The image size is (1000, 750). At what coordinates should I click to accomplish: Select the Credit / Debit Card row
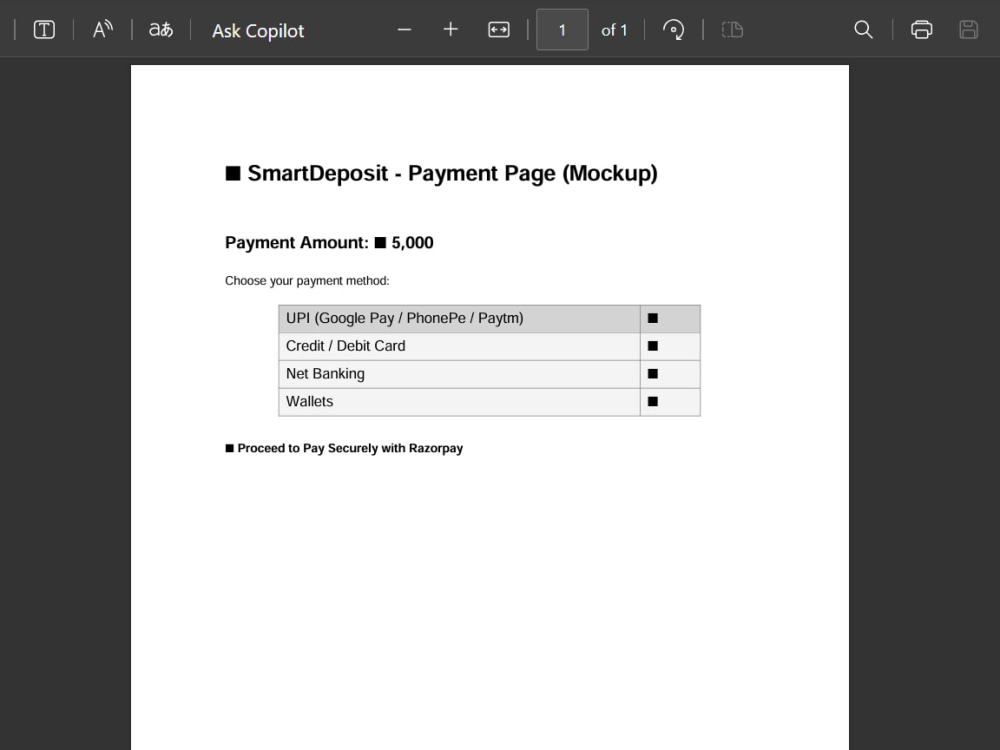489,346
